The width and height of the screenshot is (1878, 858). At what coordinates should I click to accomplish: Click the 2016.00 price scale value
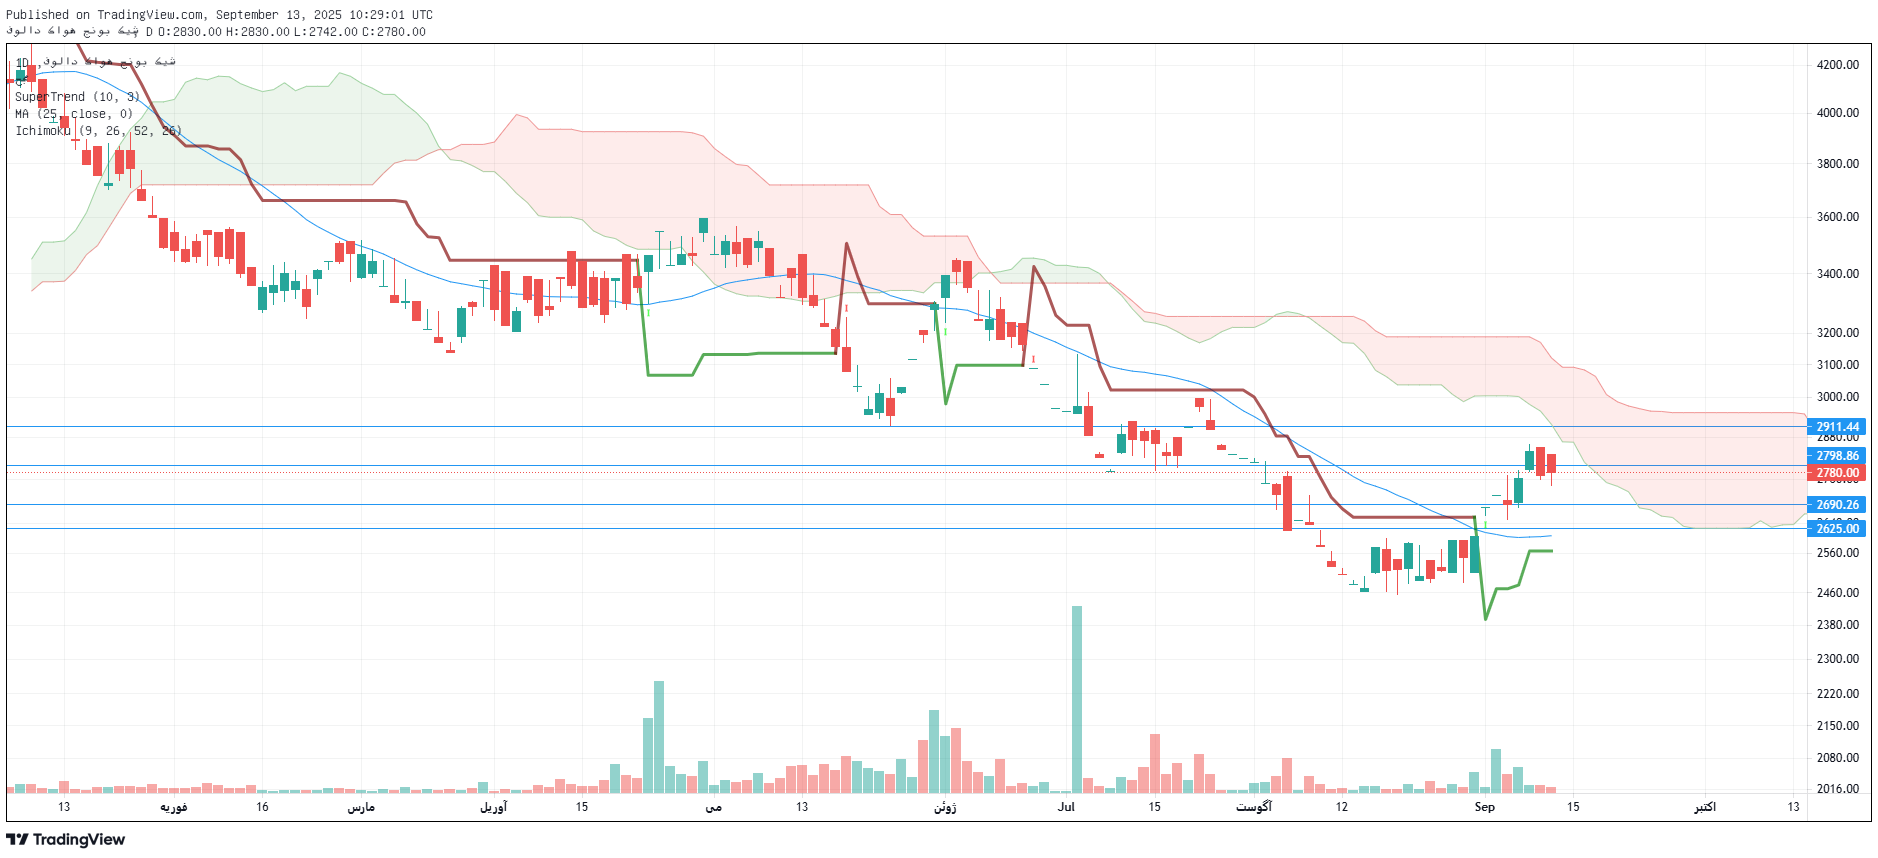pyautogui.click(x=1837, y=789)
